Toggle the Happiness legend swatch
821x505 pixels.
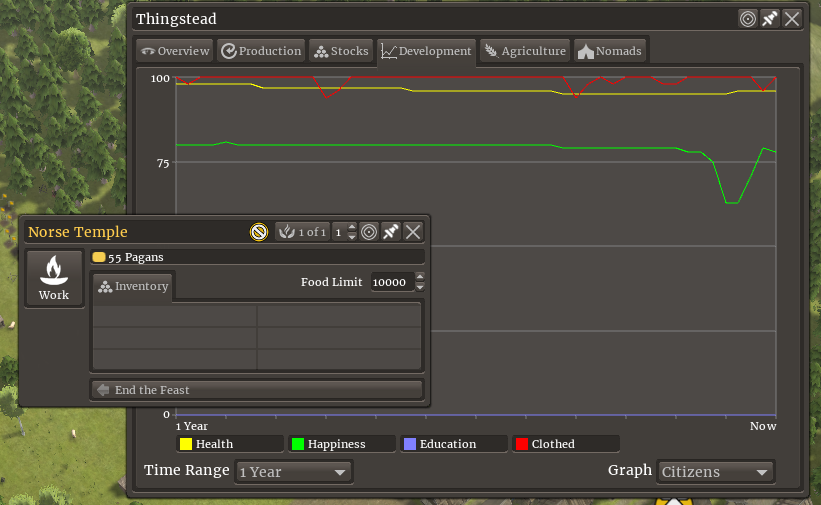(x=298, y=444)
